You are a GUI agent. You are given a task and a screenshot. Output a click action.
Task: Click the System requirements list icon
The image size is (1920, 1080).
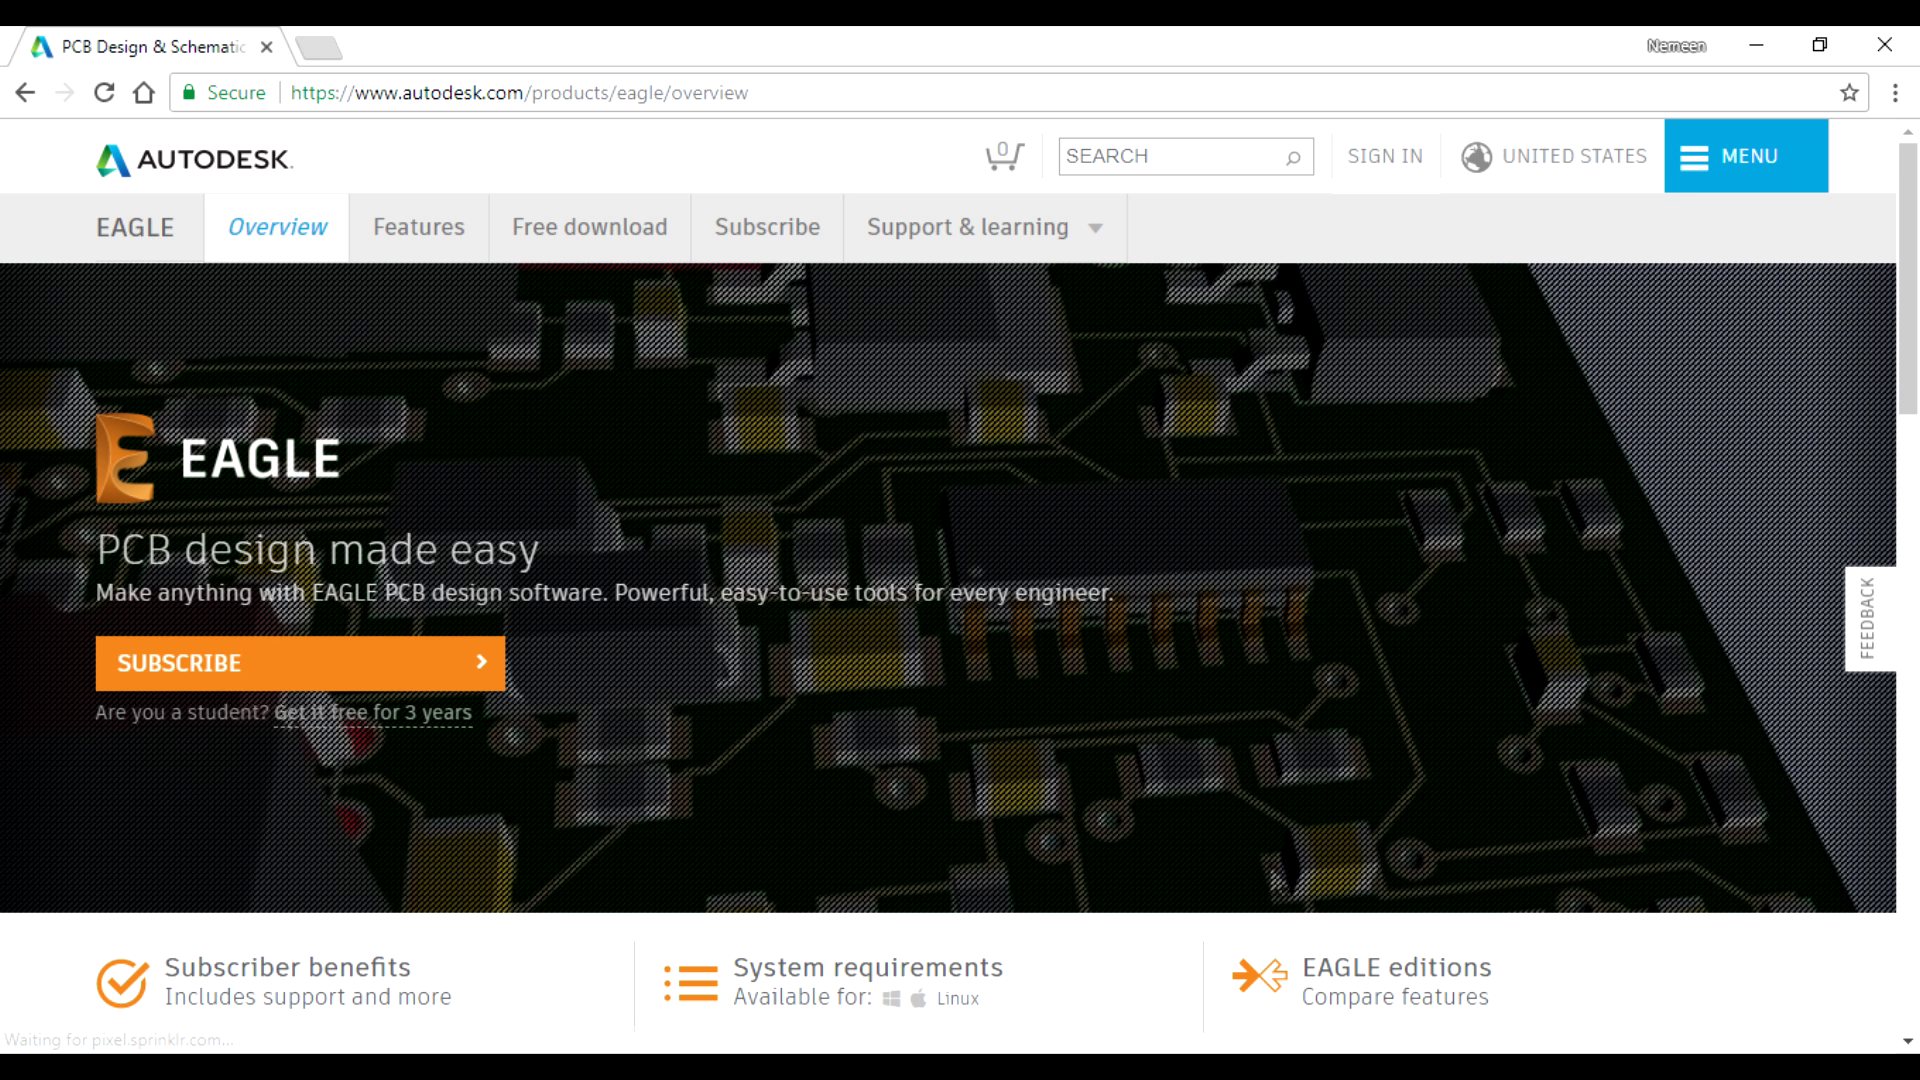691,982
